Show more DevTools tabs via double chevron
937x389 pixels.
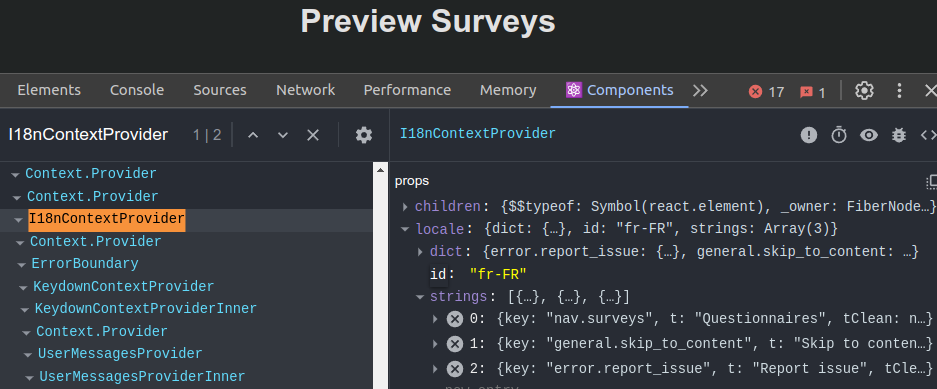tap(700, 91)
